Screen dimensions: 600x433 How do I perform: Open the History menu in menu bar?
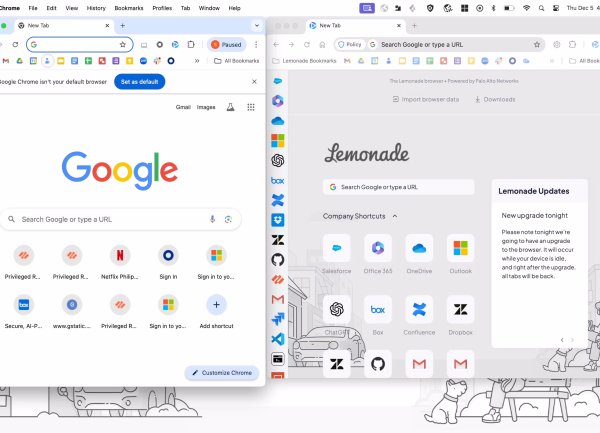click(x=96, y=8)
